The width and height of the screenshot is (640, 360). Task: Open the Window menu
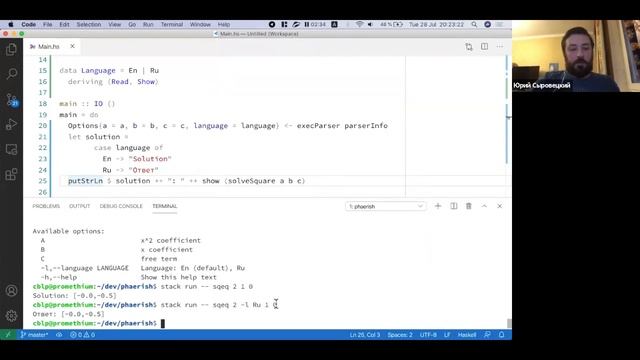(x=200, y=24)
